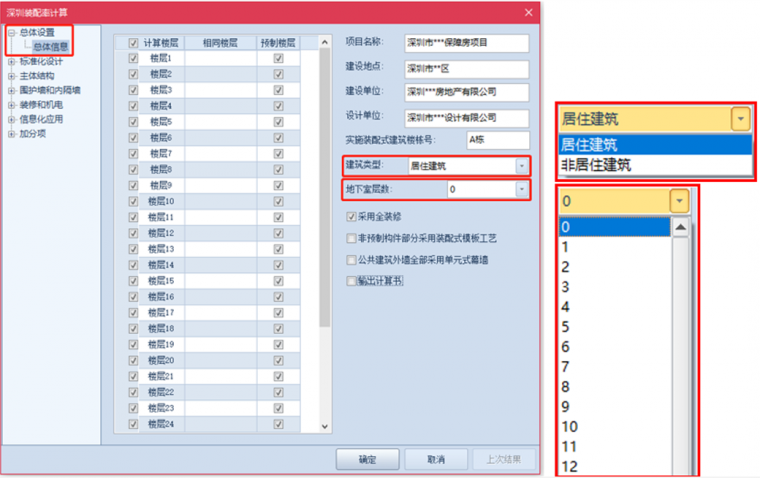Screen dimensions: 760x478
Task: Toggle 预制楼层 checkbox for 楼层5
Action: point(278,122)
